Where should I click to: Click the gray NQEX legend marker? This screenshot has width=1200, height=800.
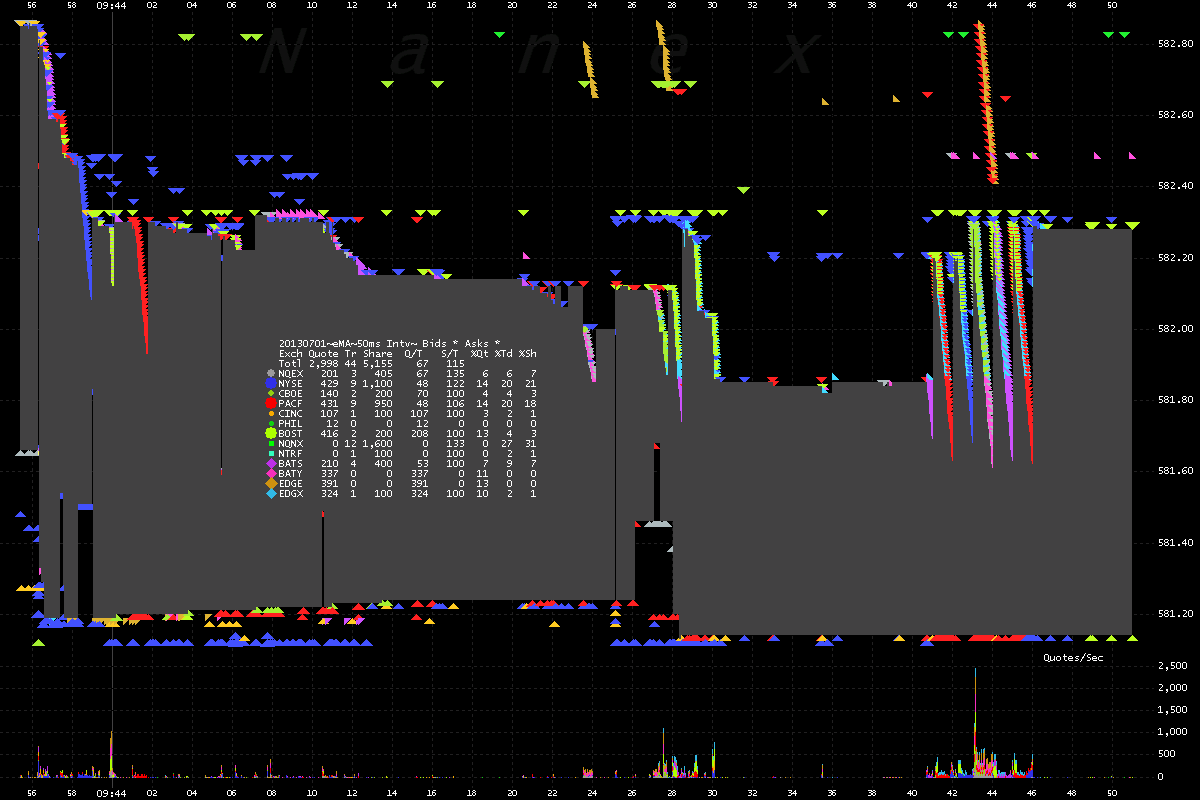tap(271, 373)
